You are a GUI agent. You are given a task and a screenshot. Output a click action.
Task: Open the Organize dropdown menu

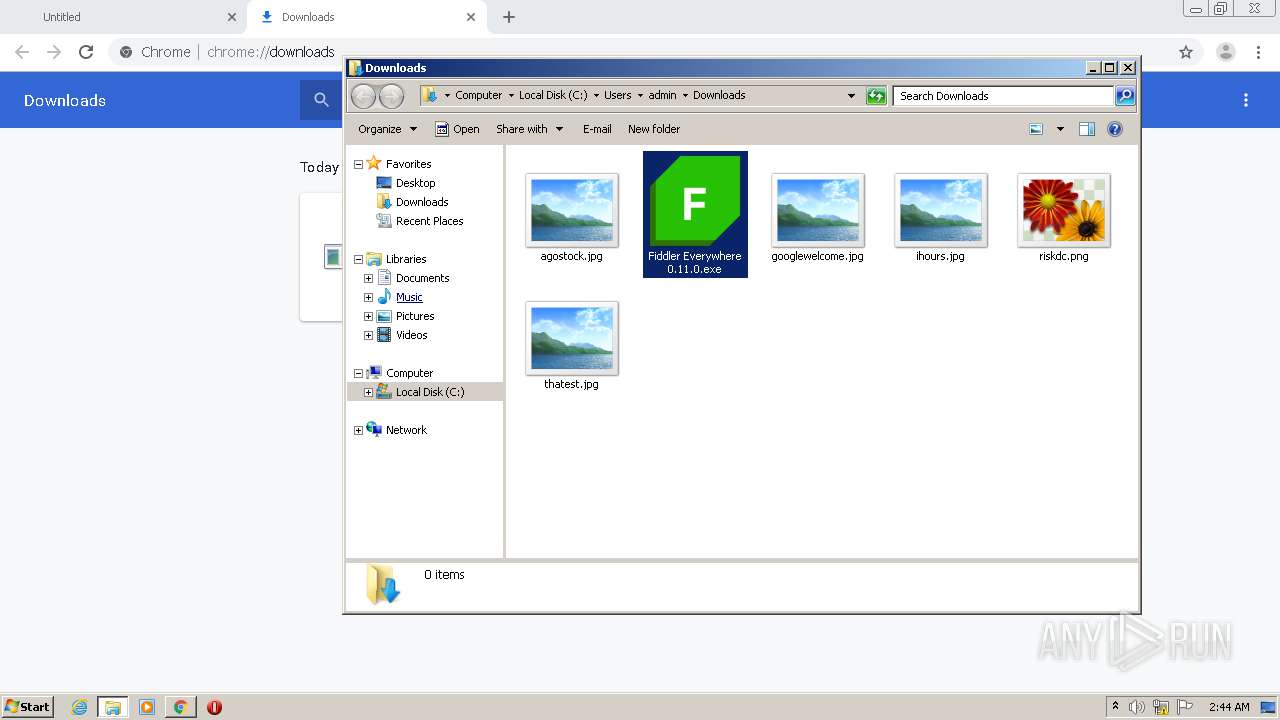tap(387, 129)
